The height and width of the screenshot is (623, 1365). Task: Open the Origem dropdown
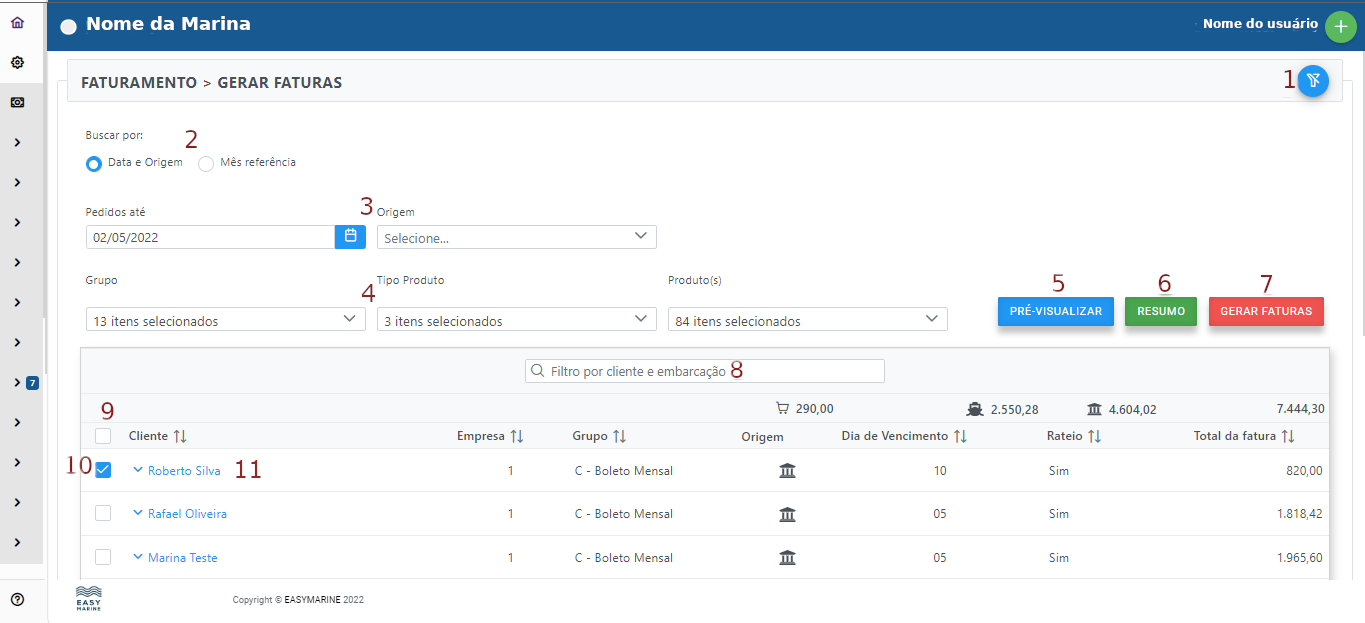(516, 237)
